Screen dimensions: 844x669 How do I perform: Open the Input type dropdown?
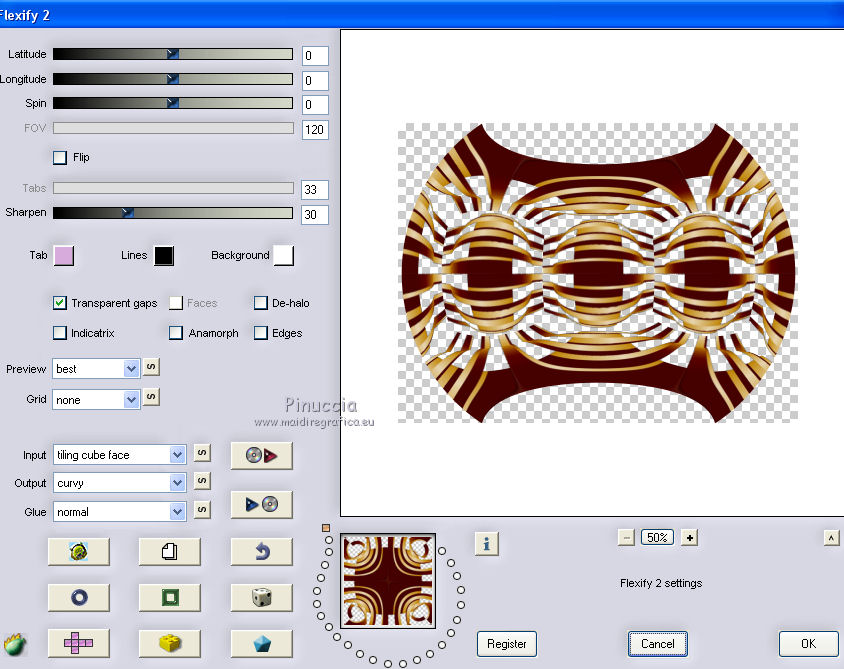coord(119,455)
